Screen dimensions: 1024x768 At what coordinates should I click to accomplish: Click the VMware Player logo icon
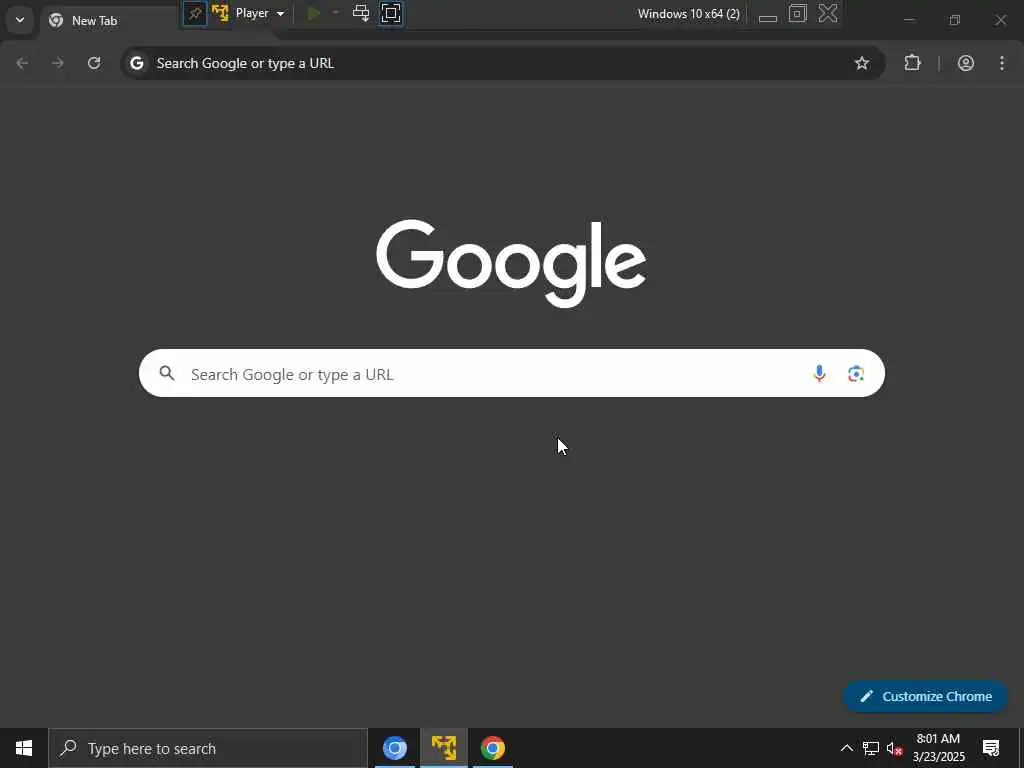pos(220,13)
